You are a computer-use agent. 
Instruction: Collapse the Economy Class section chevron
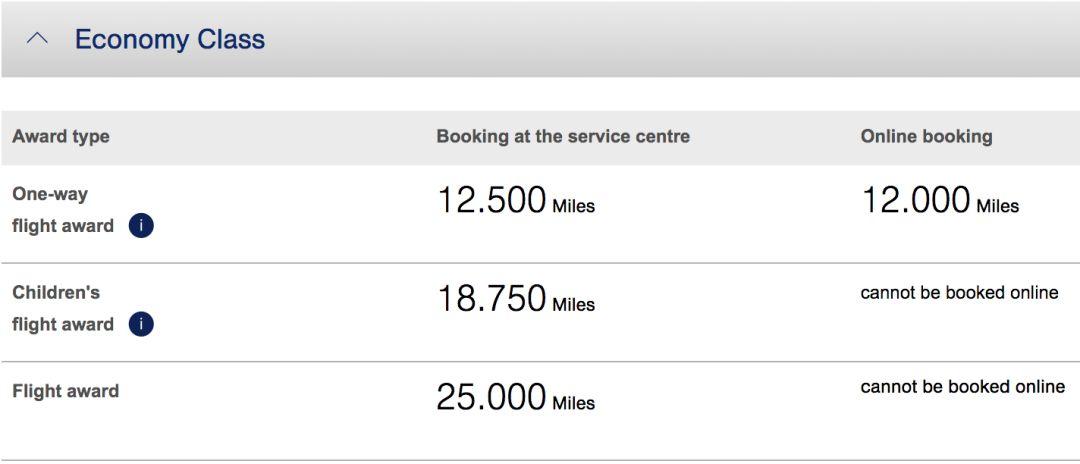tap(37, 39)
